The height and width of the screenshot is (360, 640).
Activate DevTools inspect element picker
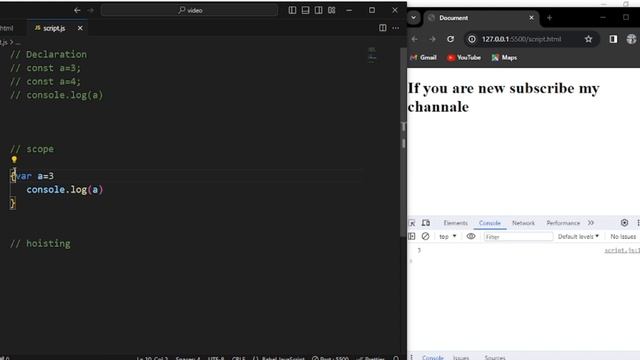pos(412,223)
